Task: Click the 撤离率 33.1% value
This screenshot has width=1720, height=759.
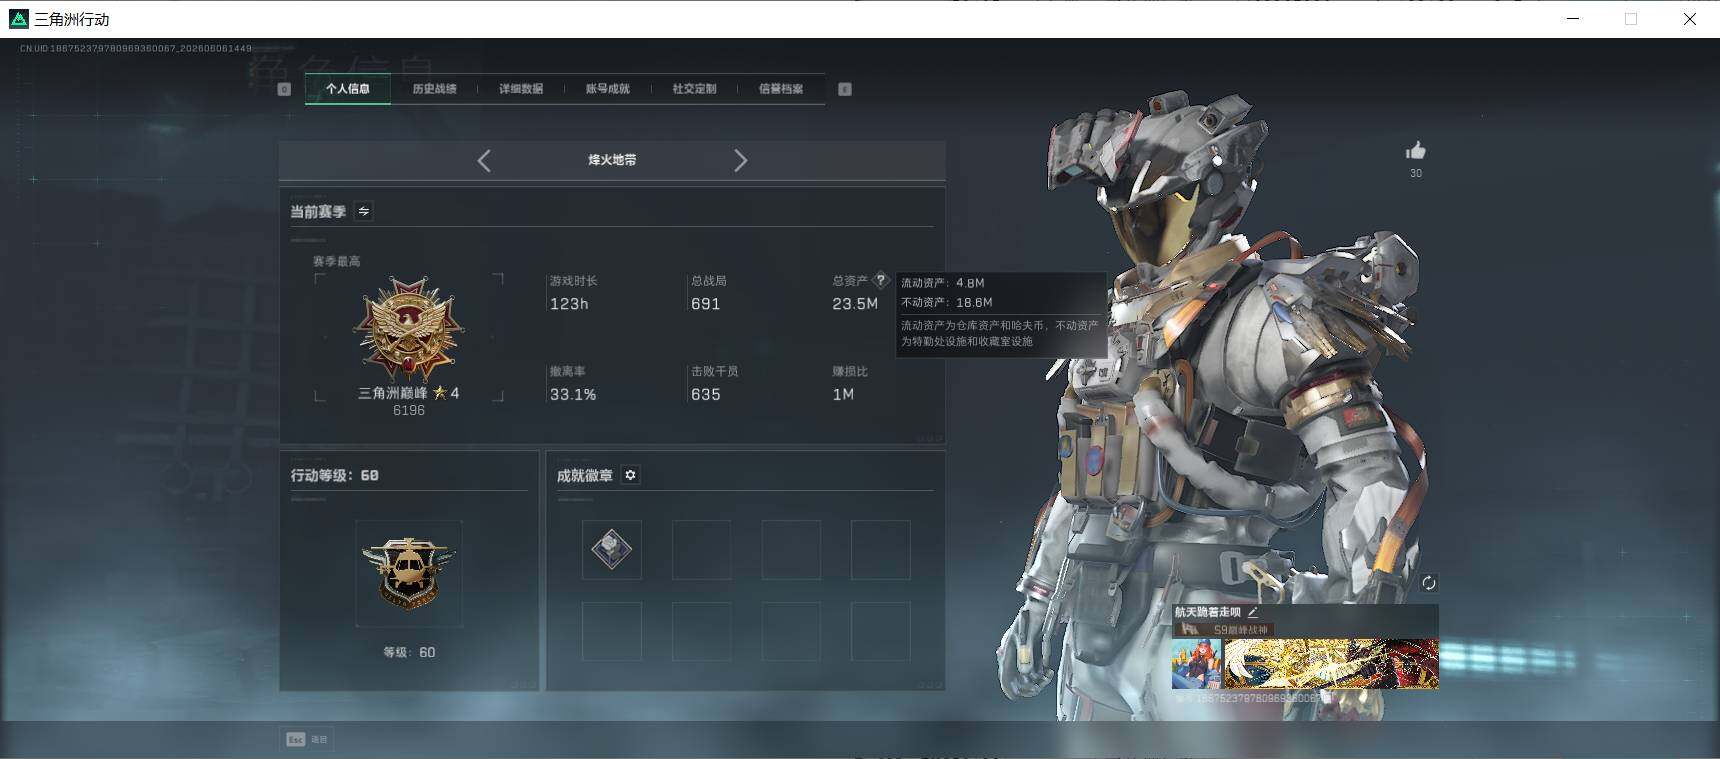Action: (x=573, y=395)
